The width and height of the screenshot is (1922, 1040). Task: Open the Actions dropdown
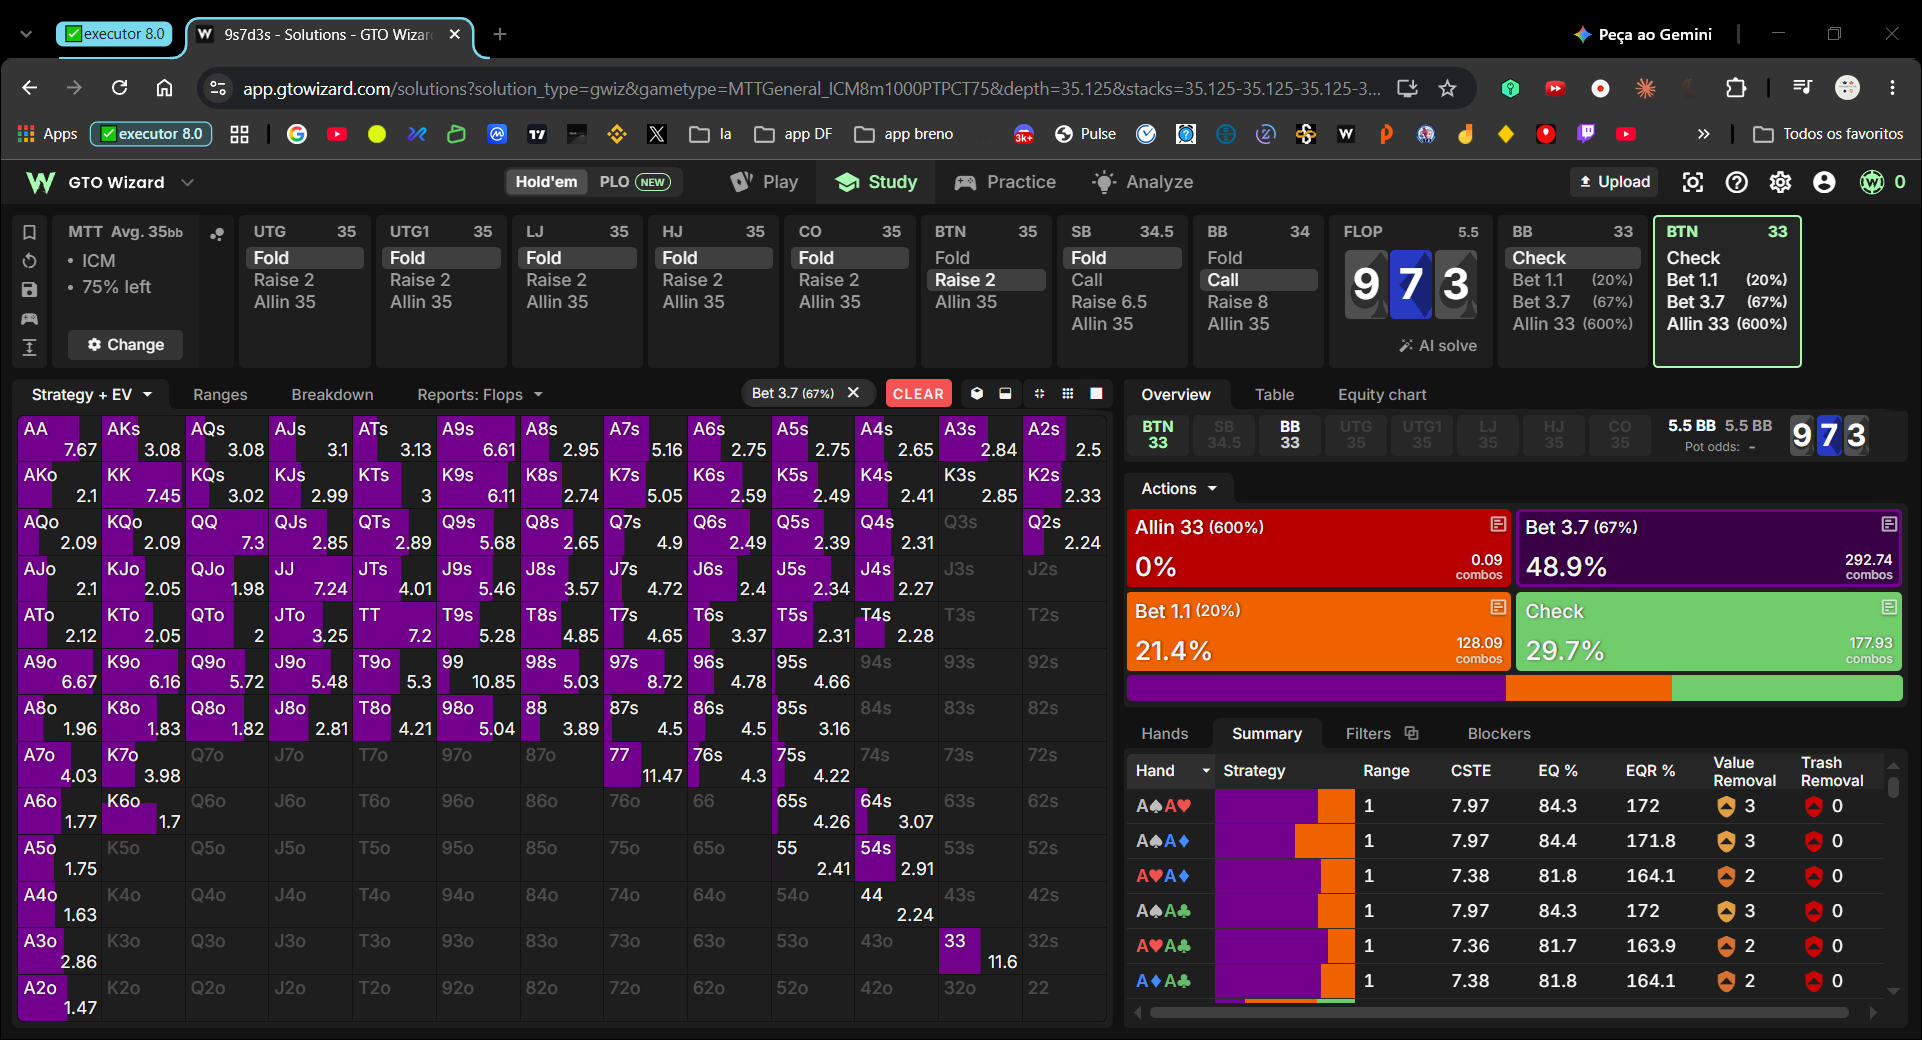(x=1179, y=489)
